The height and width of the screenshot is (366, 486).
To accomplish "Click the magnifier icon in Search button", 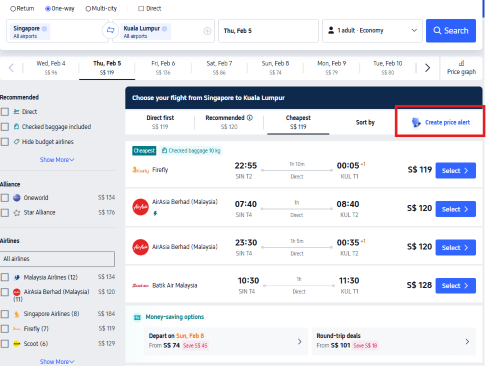I will coord(437,31).
